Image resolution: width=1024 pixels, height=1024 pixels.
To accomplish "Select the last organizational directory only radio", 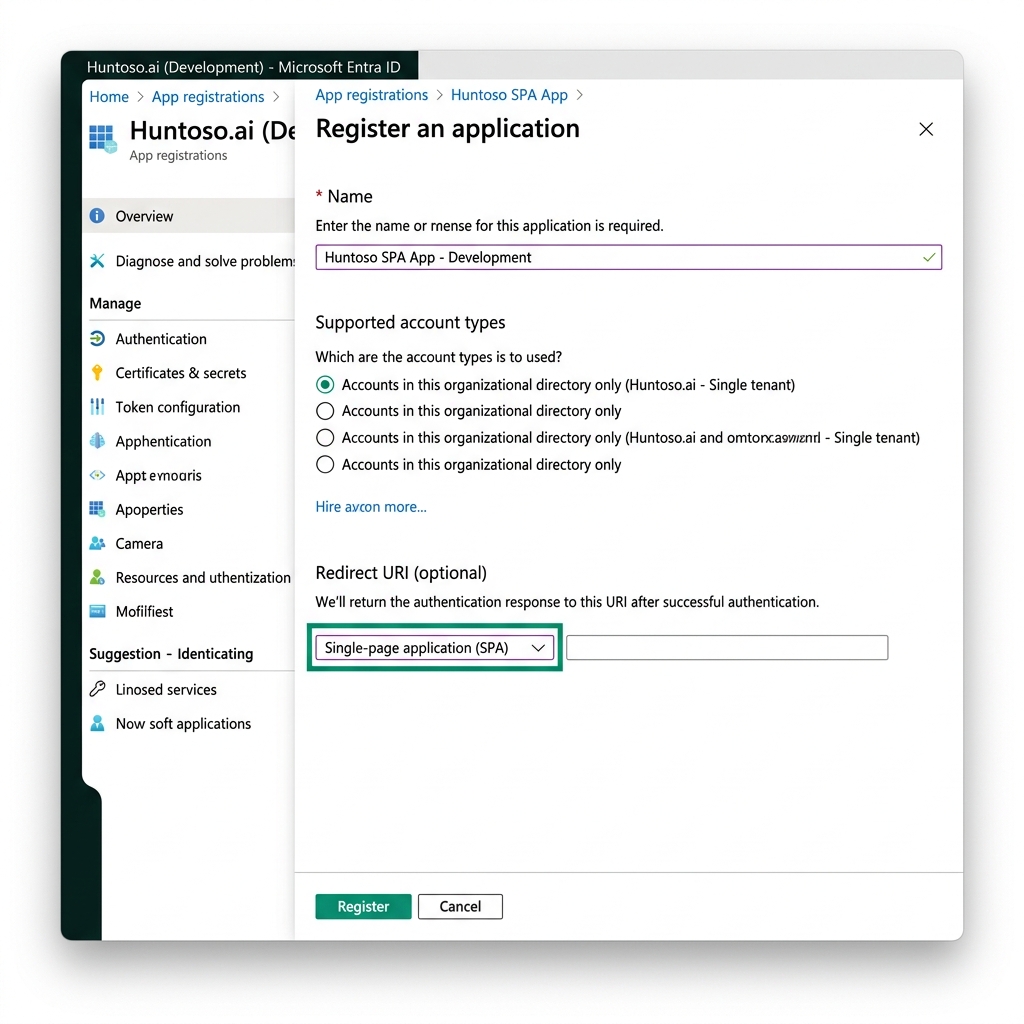I will 325,464.
